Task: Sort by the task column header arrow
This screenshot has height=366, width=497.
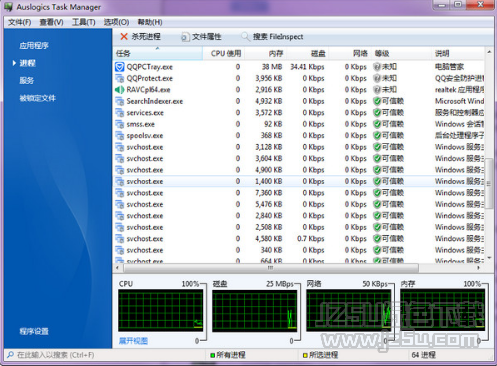Action: [157, 49]
